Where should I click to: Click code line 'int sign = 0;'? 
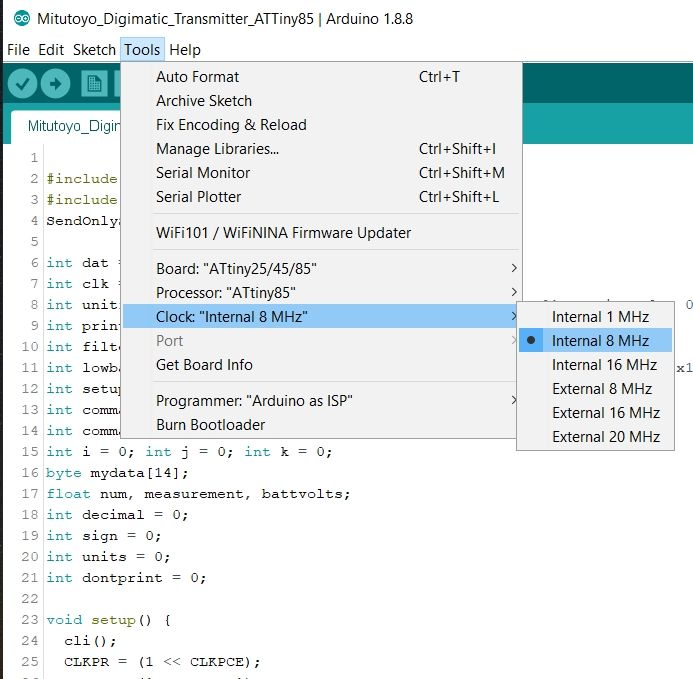104,536
